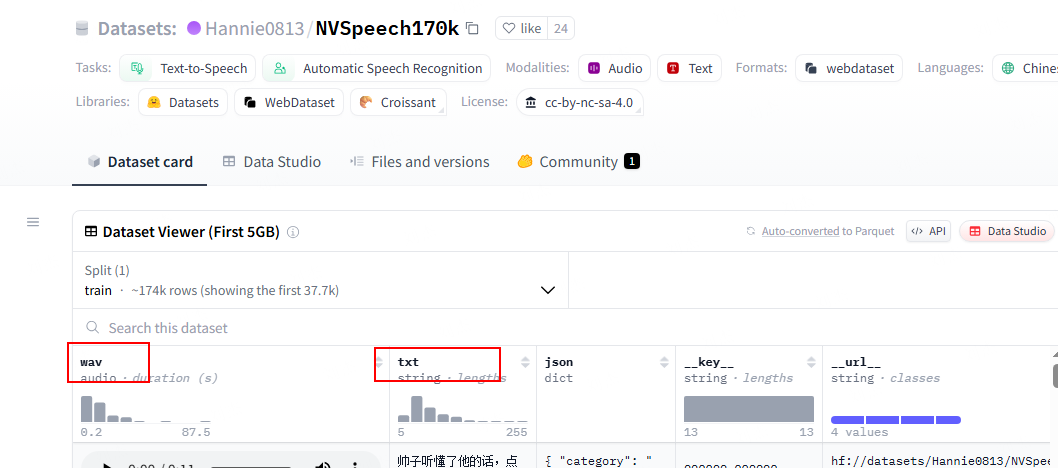Select the __key__ column header
1058x468 pixels.
point(709,362)
